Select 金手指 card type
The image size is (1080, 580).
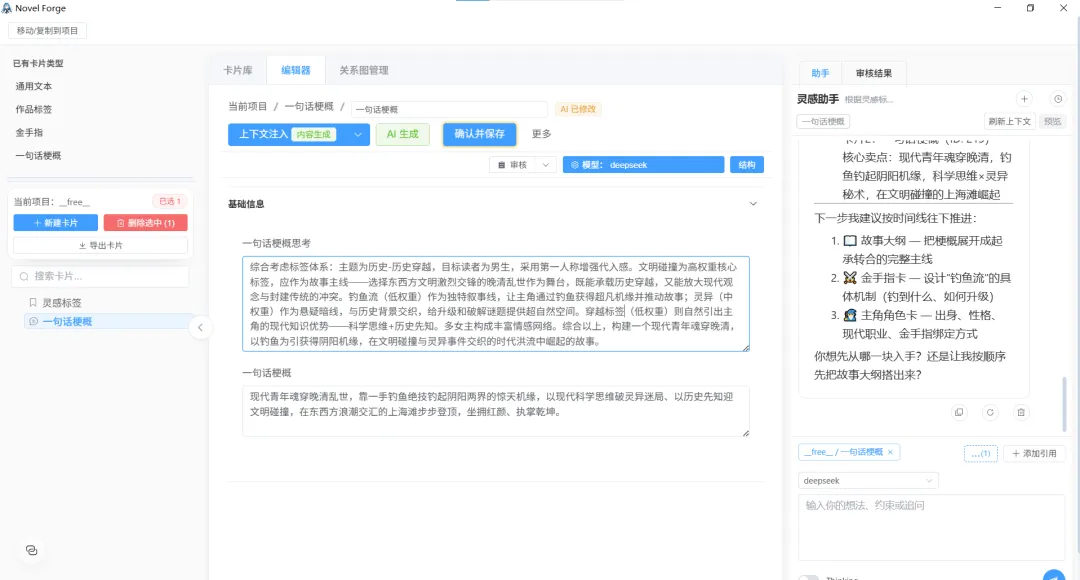tap(30, 132)
